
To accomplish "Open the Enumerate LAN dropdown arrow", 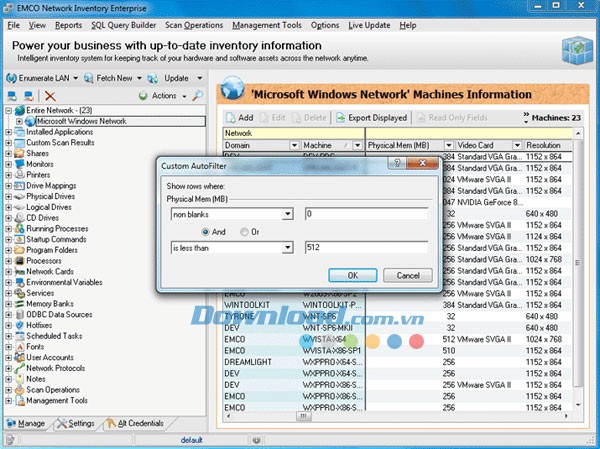I will [x=75, y=78].
